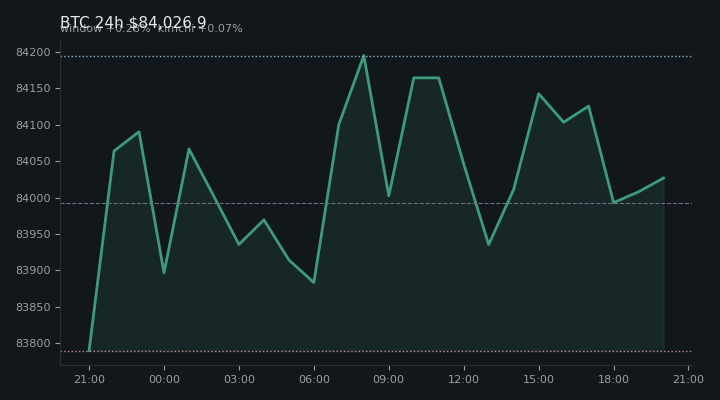
Task: Click the BTC 24h $84,026.9 title
Action: [x=133, y=22]
